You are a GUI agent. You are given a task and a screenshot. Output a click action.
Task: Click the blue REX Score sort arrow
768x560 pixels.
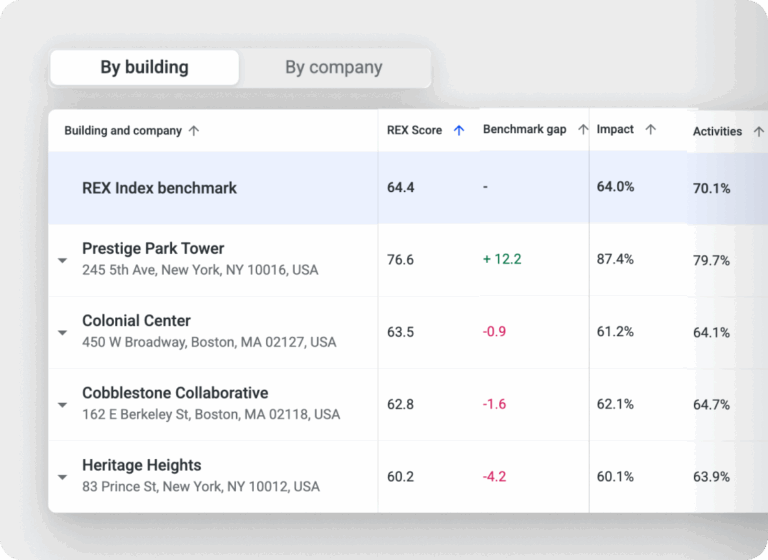point(459,130)
